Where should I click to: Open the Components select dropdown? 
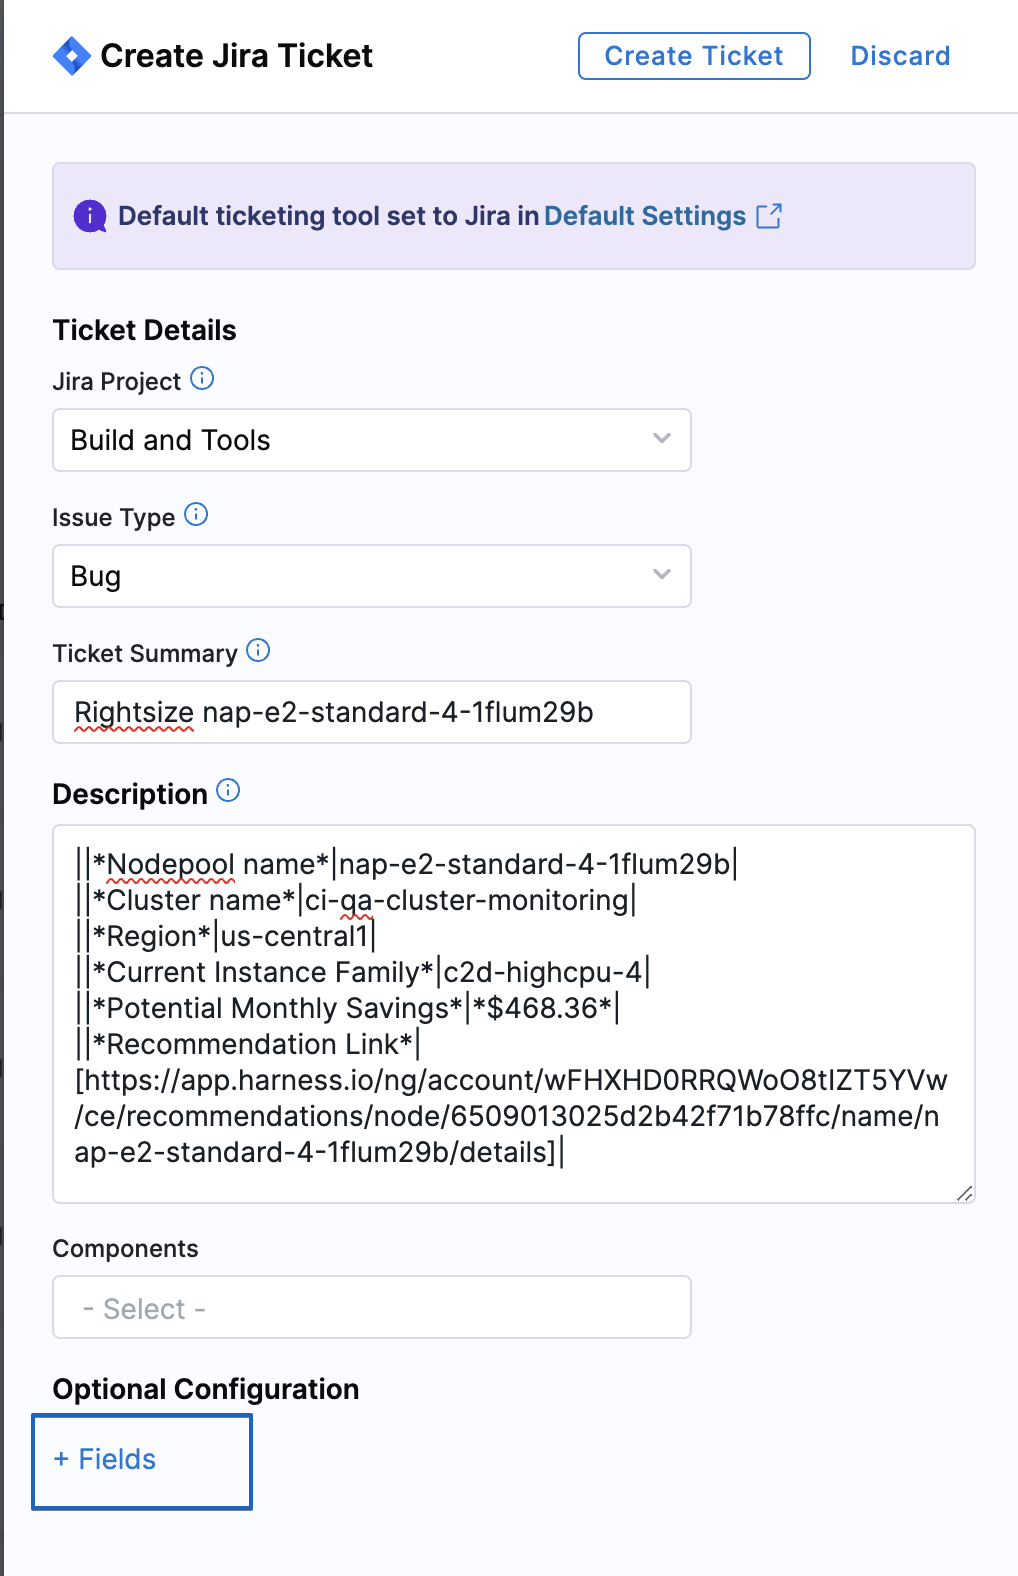(x=371, y=1307)
